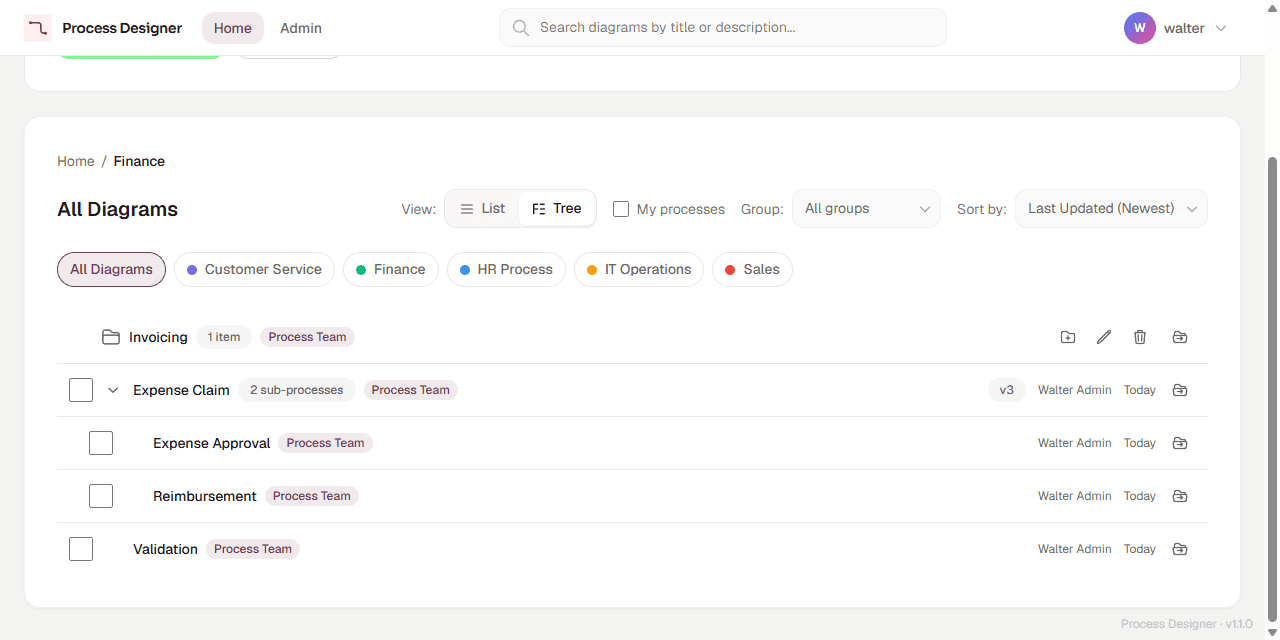Open the Reimbursement diagram
Image resolution: width=1280 pixels, height=640 pixels.
[x=205, y=496]
